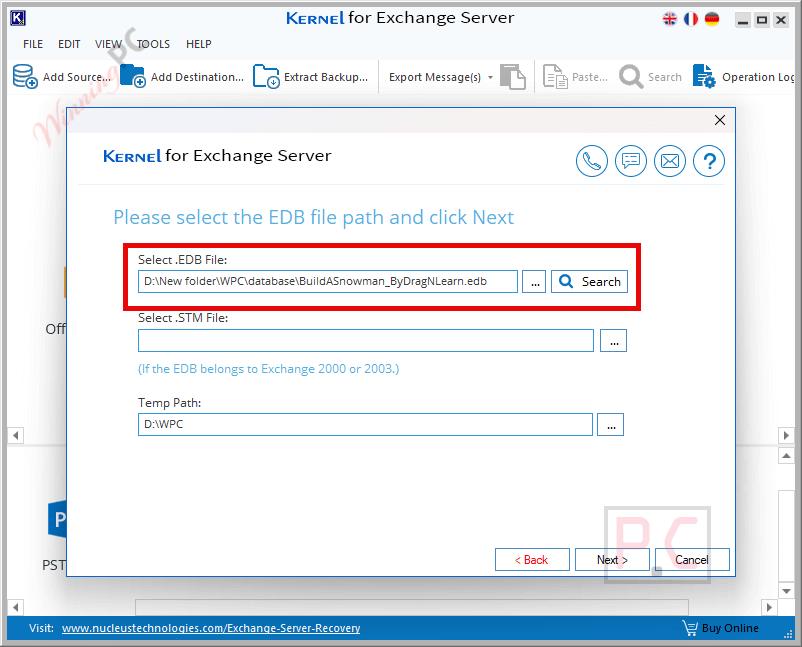Open the EDIT menu
The height and width of the screenshot is (647, 802).
pos(69,44)
